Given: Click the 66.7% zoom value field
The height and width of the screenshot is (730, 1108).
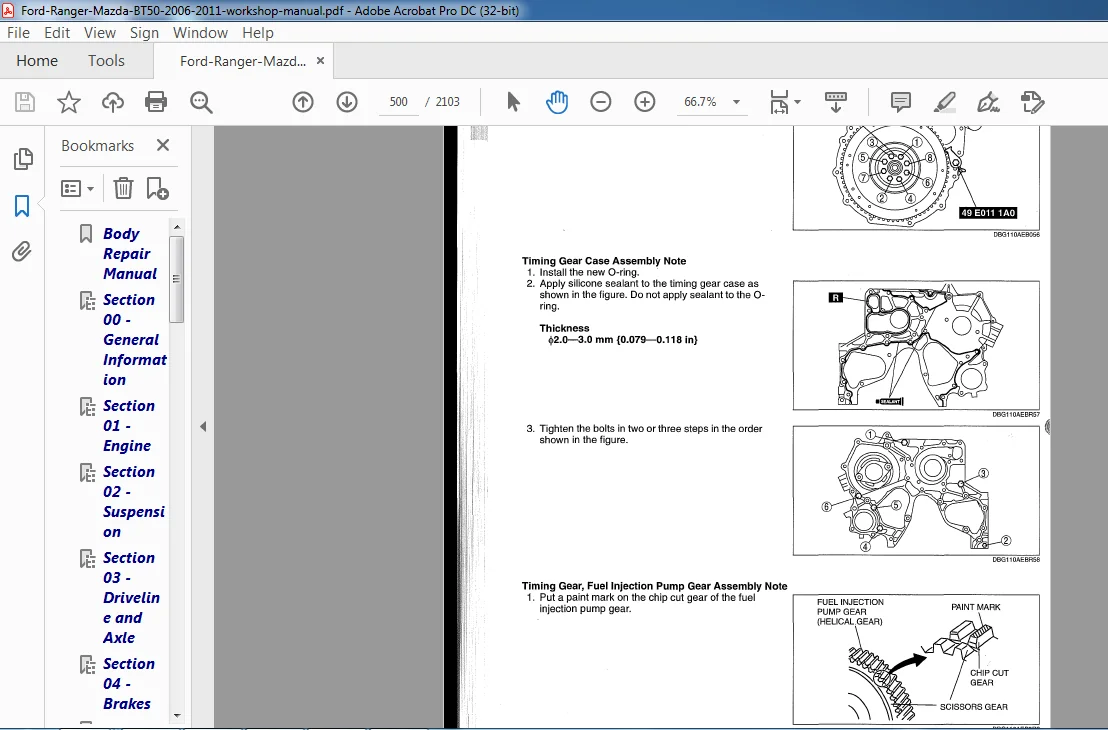Looking at the screenshot, I should click(700, 102).
